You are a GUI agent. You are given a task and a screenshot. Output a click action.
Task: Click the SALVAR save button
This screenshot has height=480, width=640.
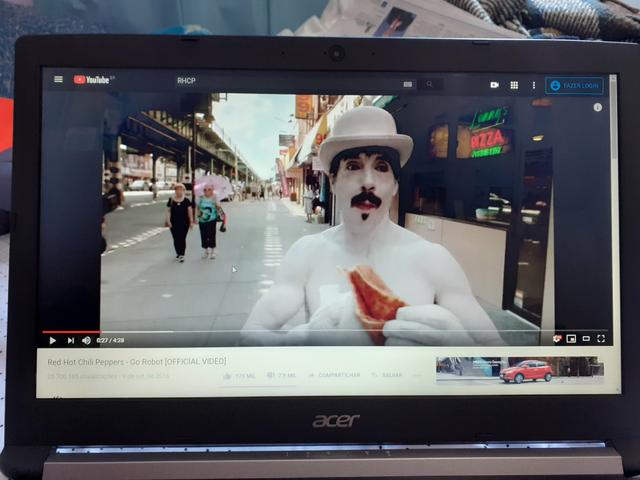click(x=387, y=375)
